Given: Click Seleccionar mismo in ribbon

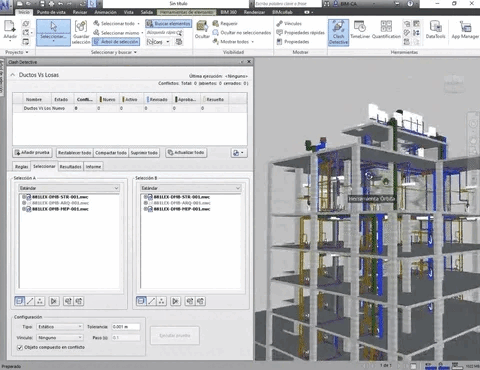Looking at the screenshot, I should [118, 33].
